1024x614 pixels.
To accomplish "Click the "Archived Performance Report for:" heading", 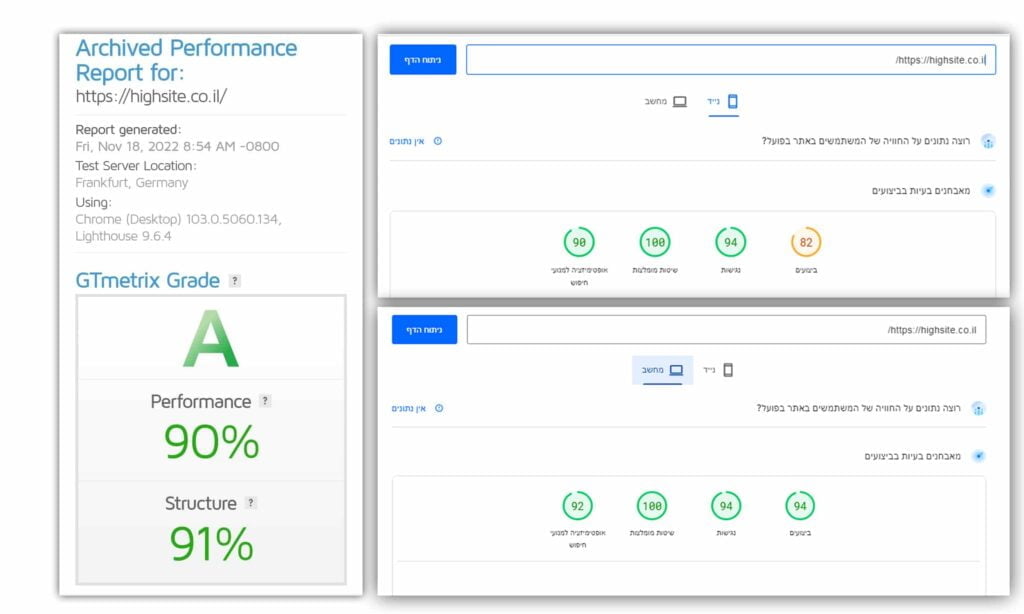I will click(186, 60).
